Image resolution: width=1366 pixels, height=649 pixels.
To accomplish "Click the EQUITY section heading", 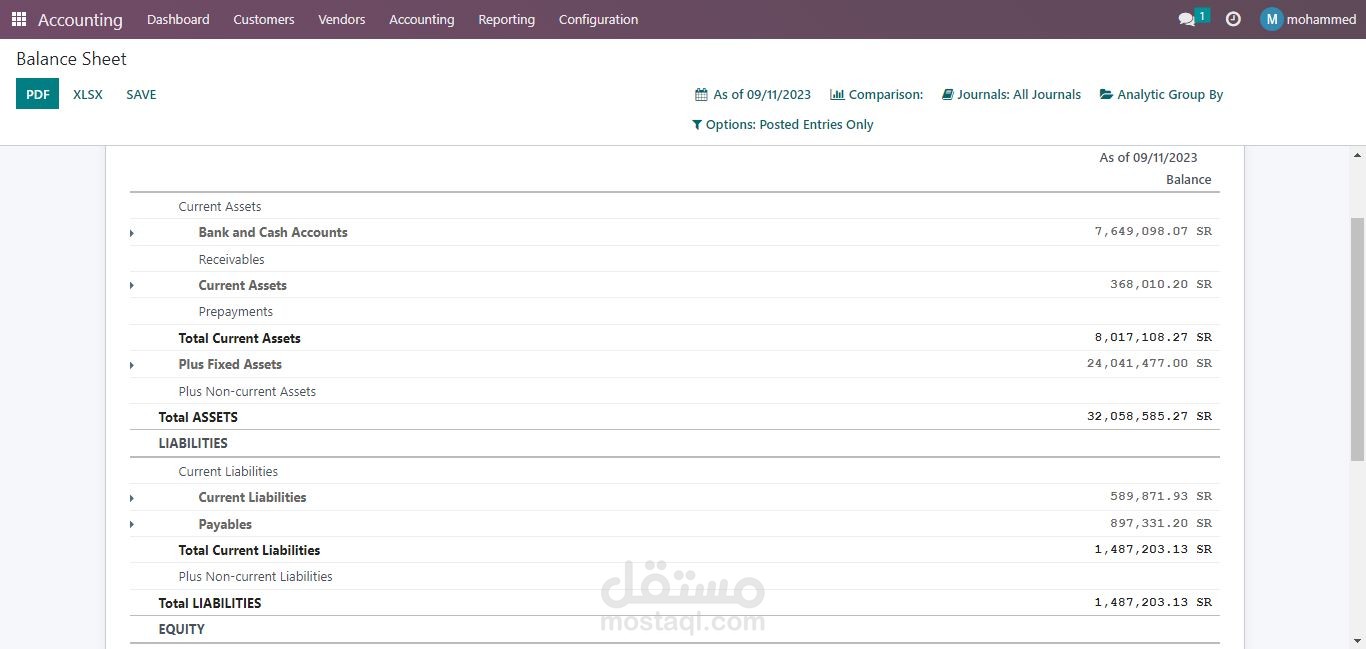I will [x=181, y=629].
